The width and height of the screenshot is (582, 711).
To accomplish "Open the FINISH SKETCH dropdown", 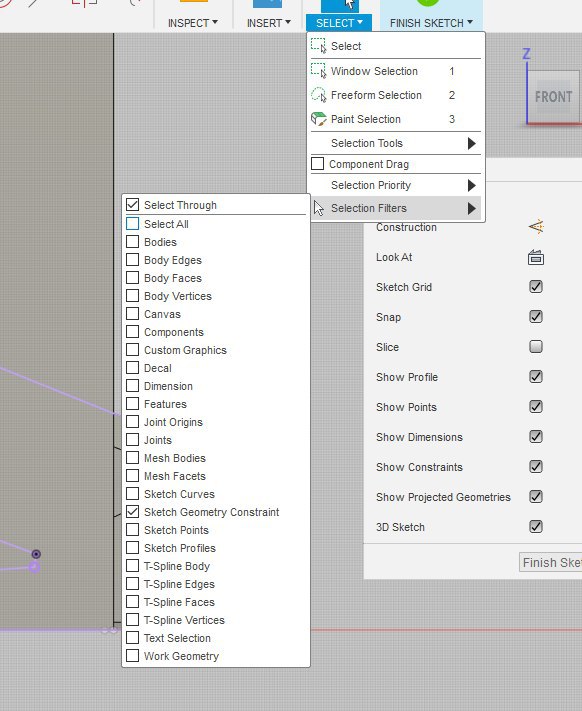I will [431, 23].
